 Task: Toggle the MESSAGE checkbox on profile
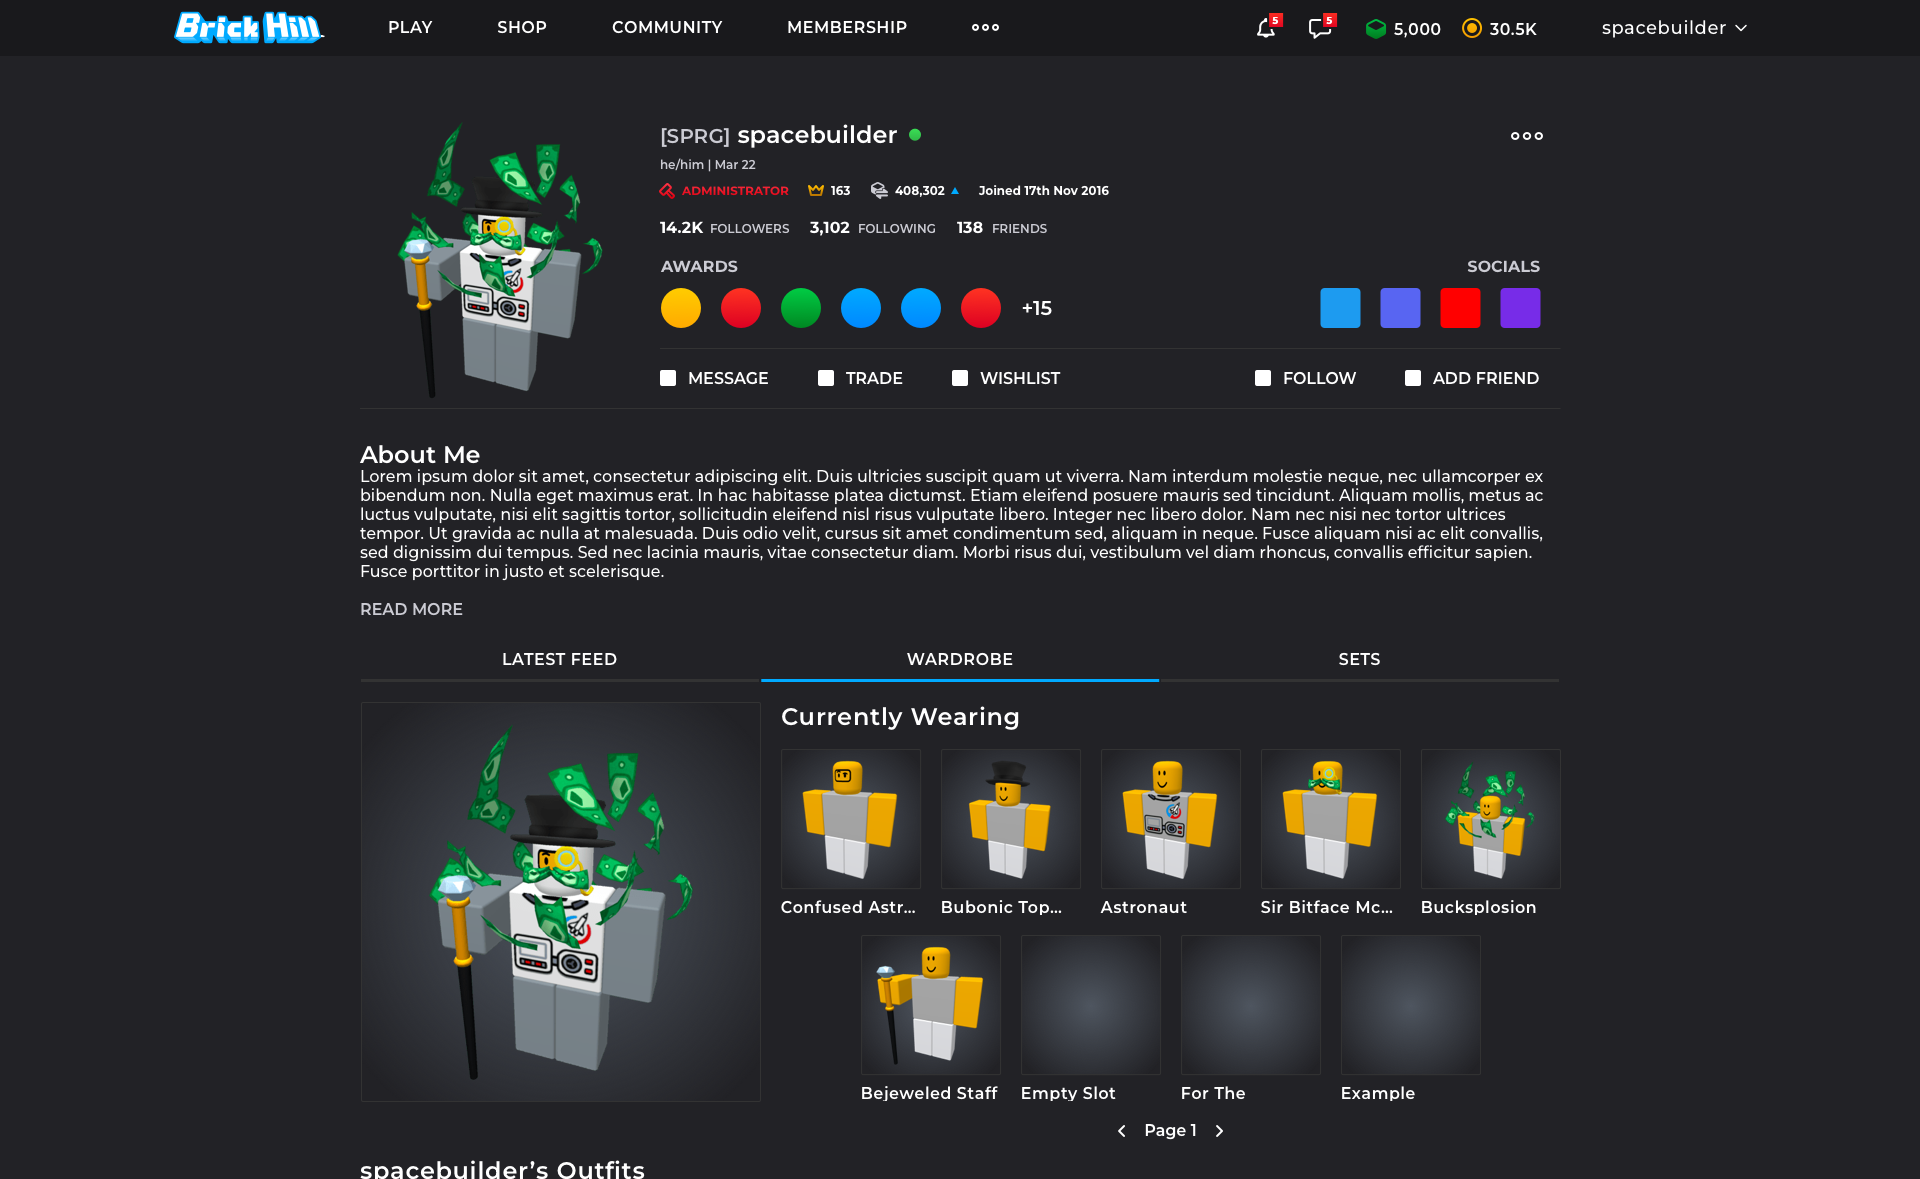coord(667,378)
